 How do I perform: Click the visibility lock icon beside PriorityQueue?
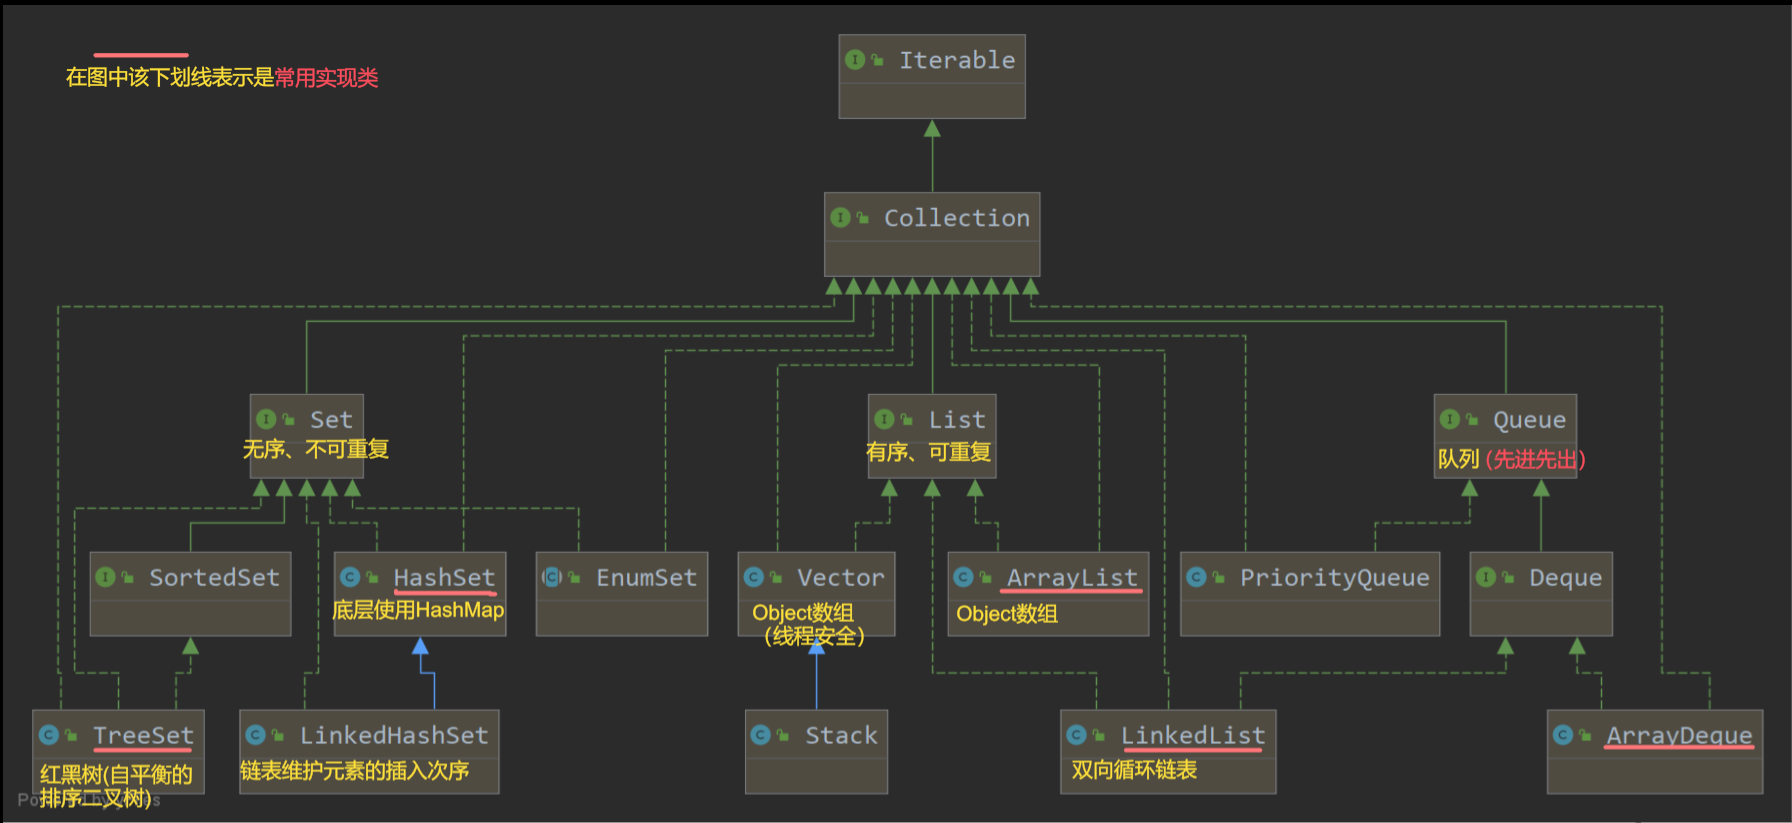(1218, 577)
